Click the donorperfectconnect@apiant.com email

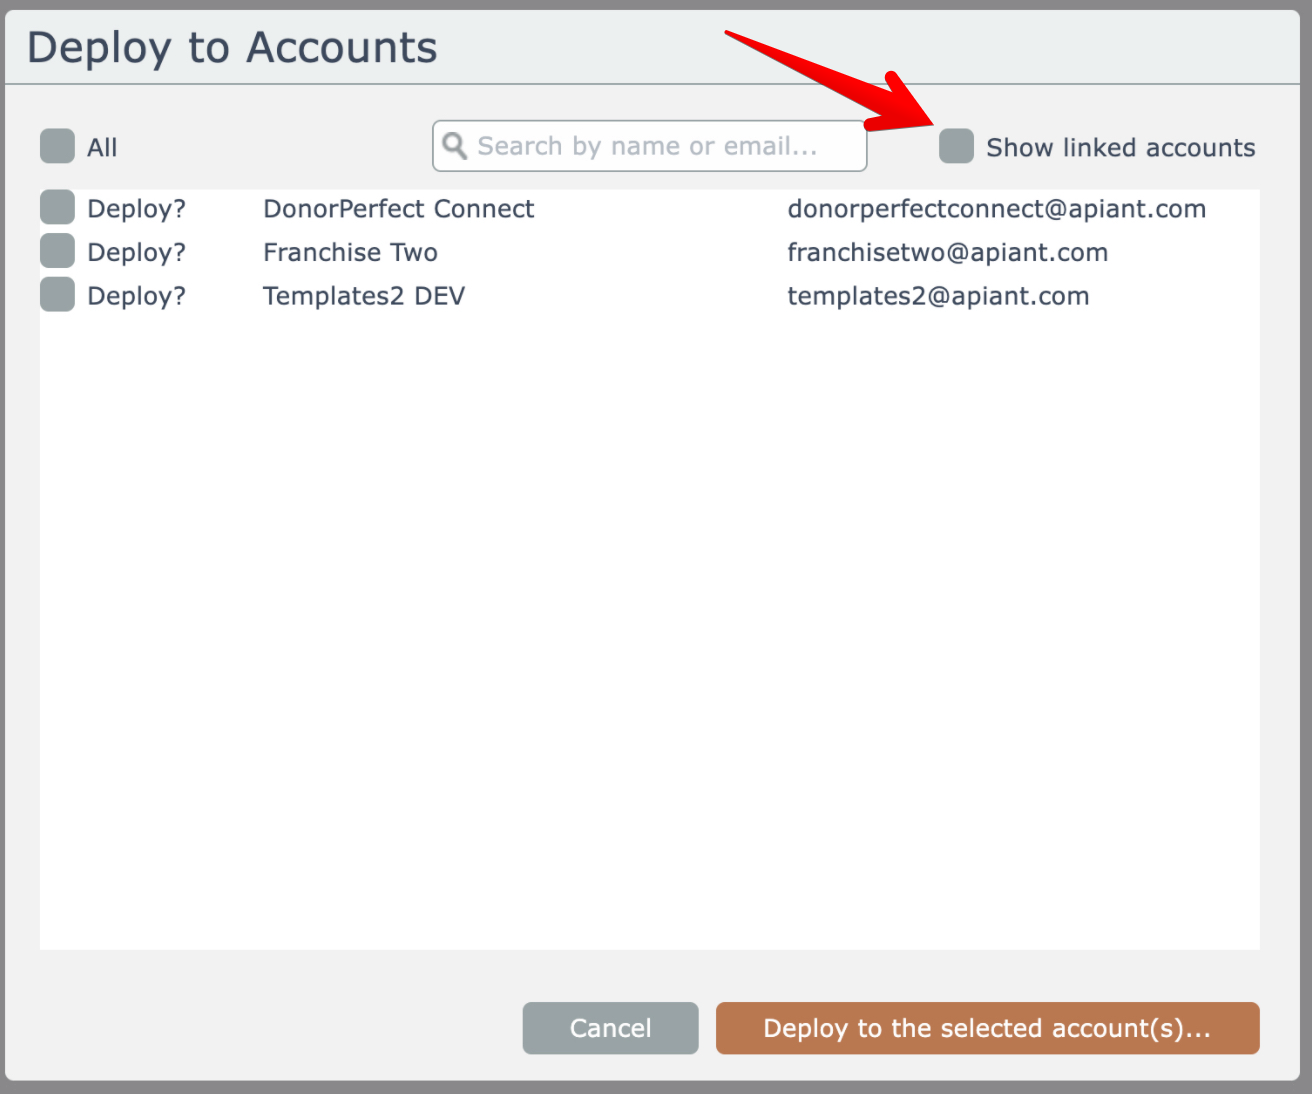pos(996,209)
